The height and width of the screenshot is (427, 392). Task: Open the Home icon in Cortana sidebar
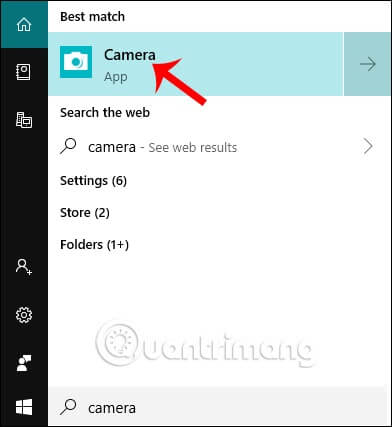[x=24, y=25]
